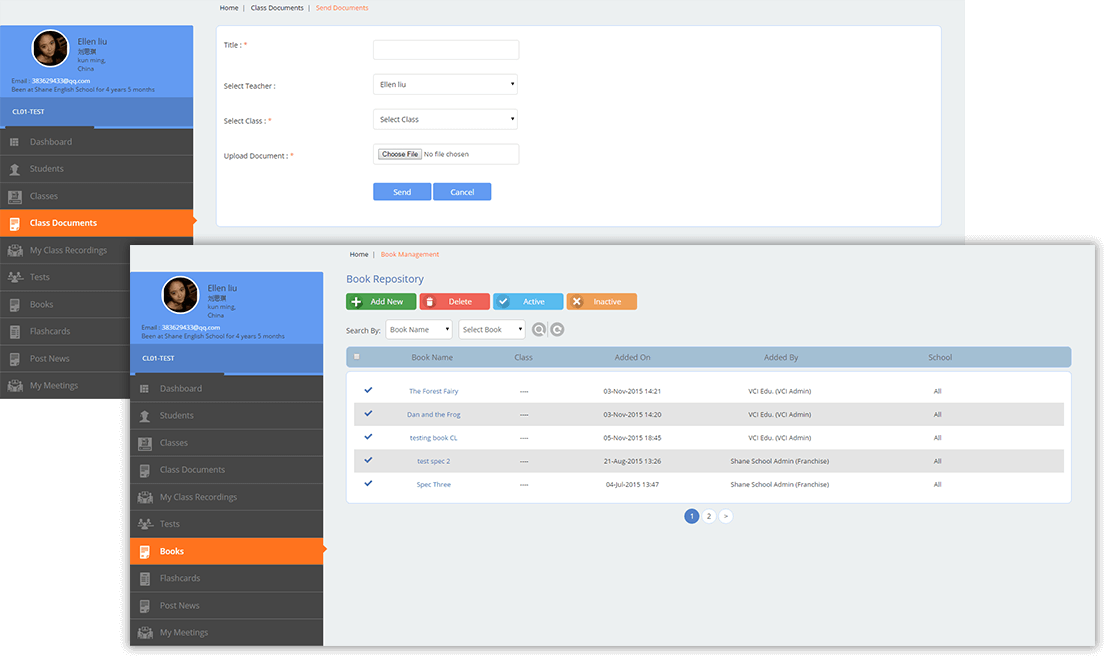1107x658 pixels.
Task: Click Classes icon in Book Repository window sidebar
Action: click(145, 443)
